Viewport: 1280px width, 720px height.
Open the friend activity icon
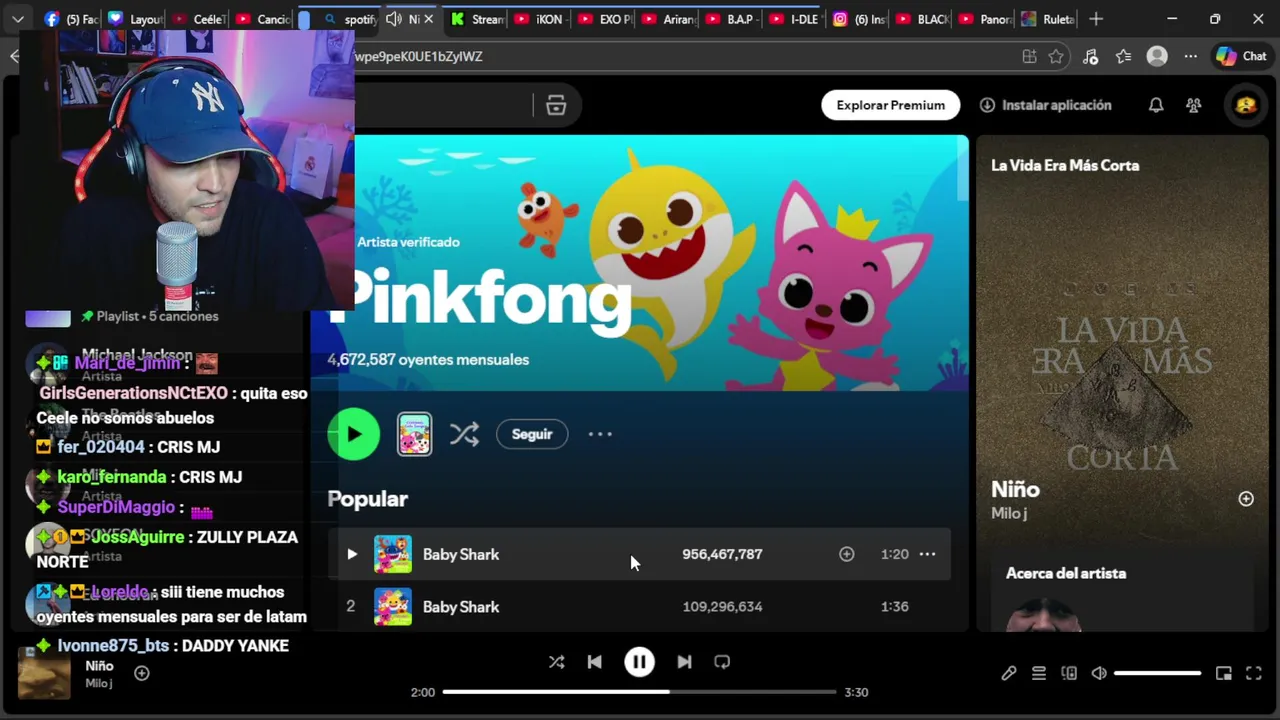pyautogui.click(x=1194, y=105)
